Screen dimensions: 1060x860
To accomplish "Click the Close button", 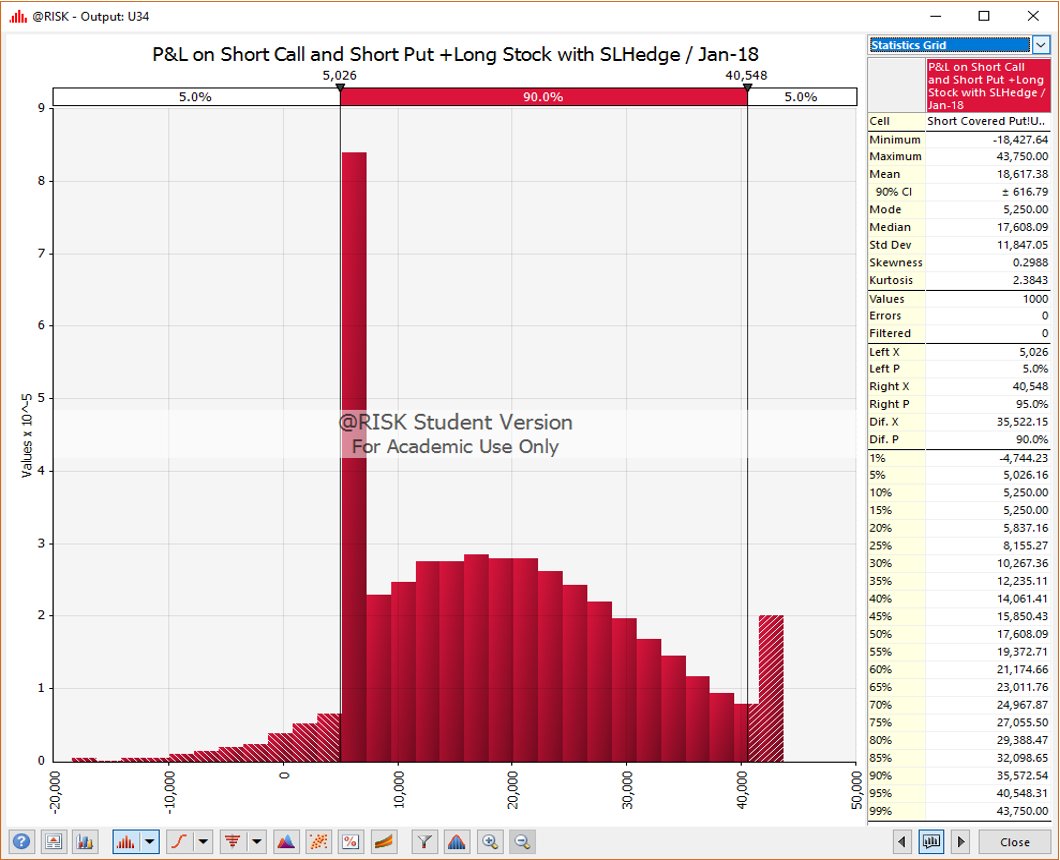I will (x=1015, y=842).
